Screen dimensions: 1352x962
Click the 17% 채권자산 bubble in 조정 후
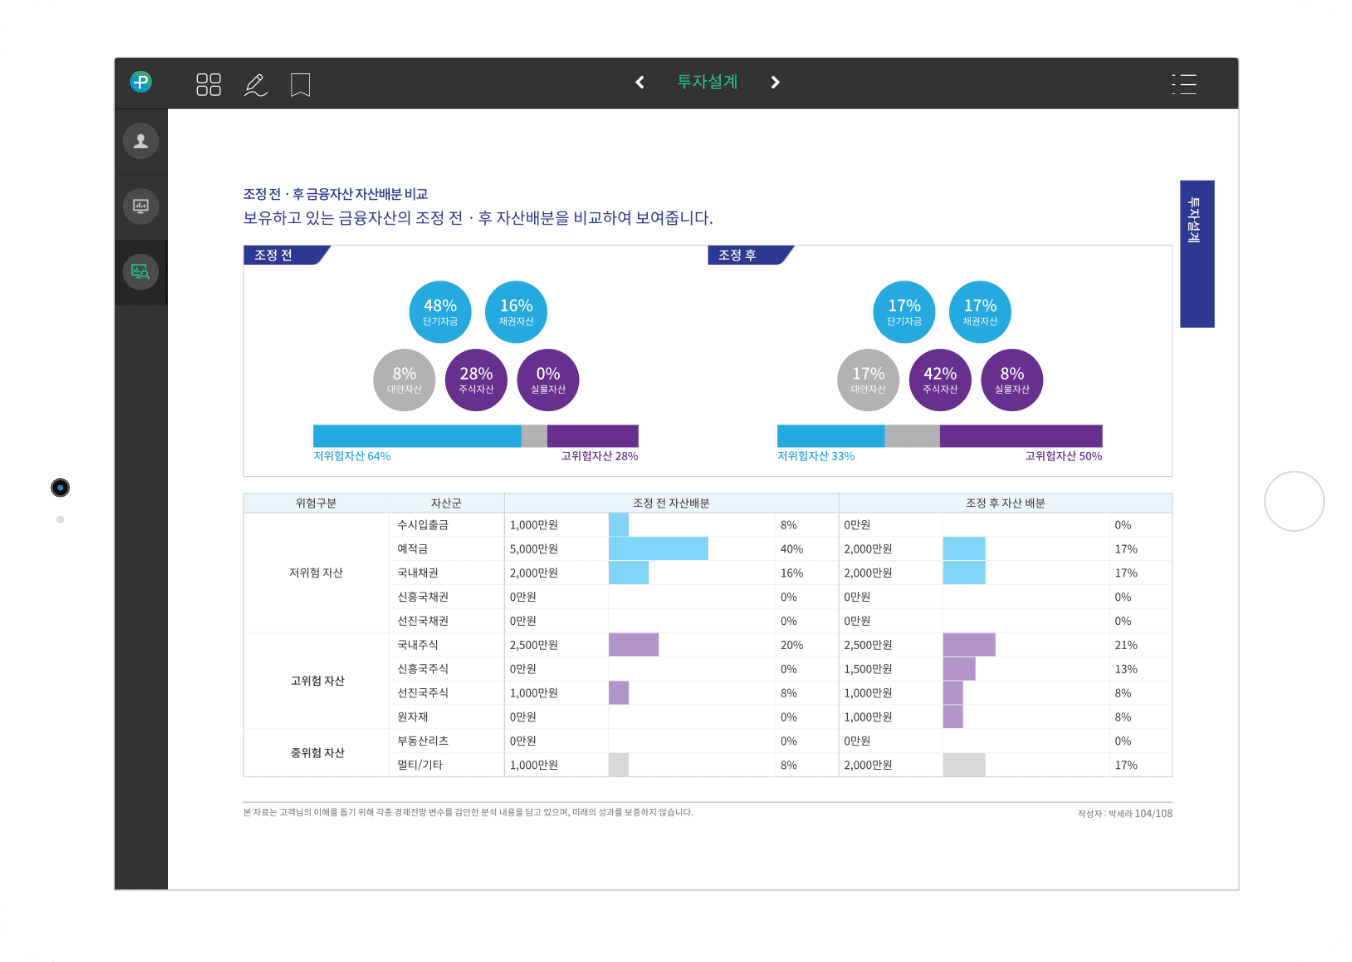point(980,312)
